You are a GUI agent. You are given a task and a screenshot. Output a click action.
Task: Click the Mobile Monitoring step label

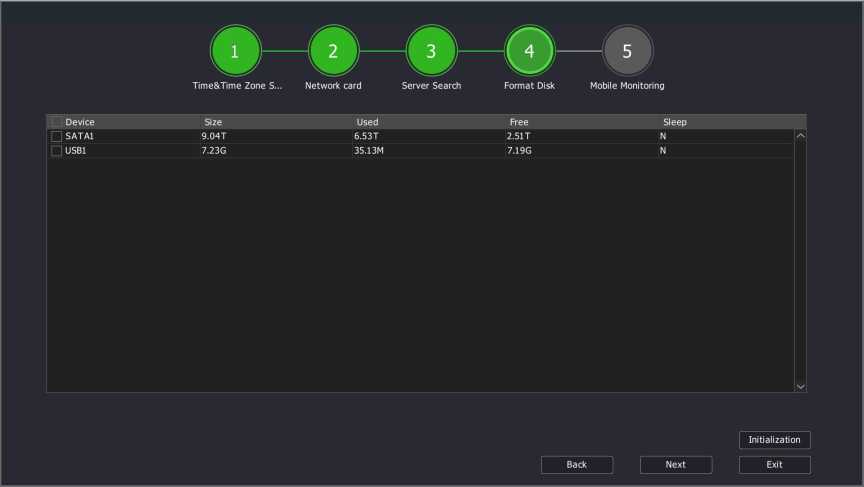click(627, 86)
